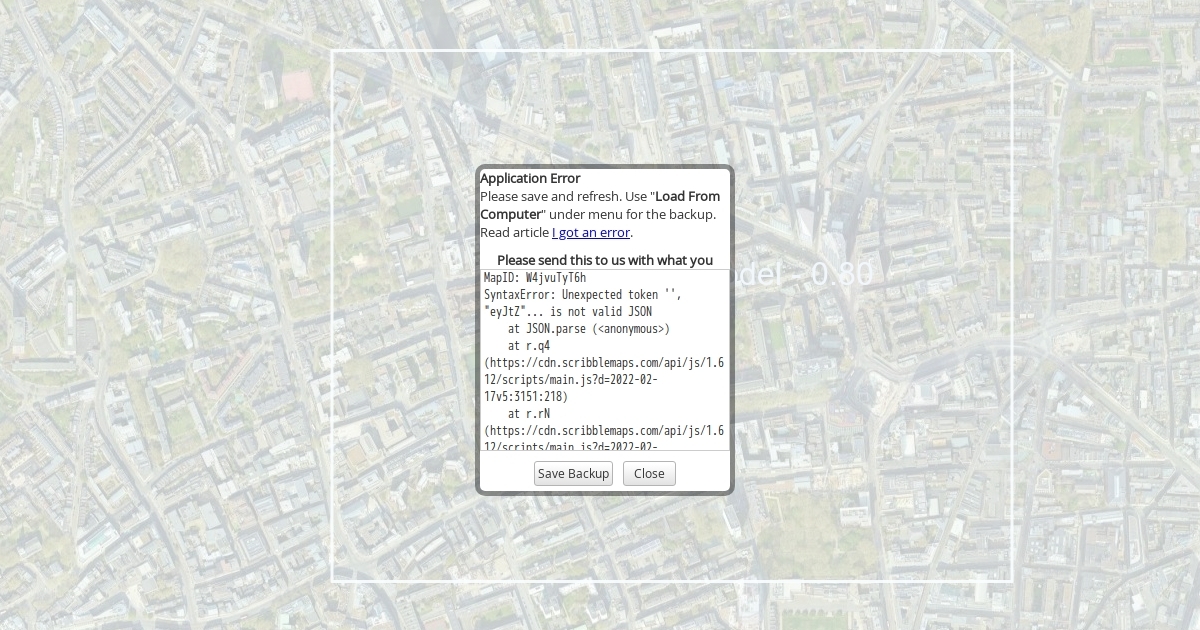Click the top edge of the white map rectangle

(x=672, y=51)
